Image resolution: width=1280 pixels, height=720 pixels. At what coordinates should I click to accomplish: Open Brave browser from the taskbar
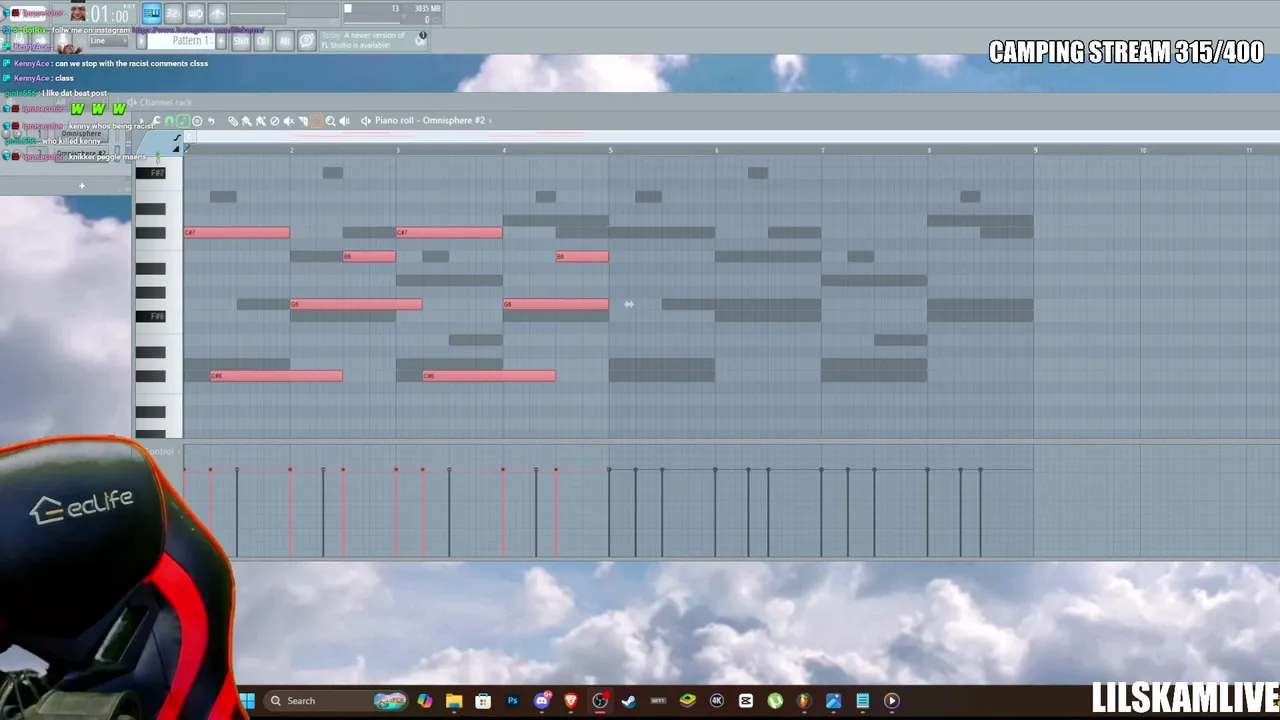click(571, 701)
